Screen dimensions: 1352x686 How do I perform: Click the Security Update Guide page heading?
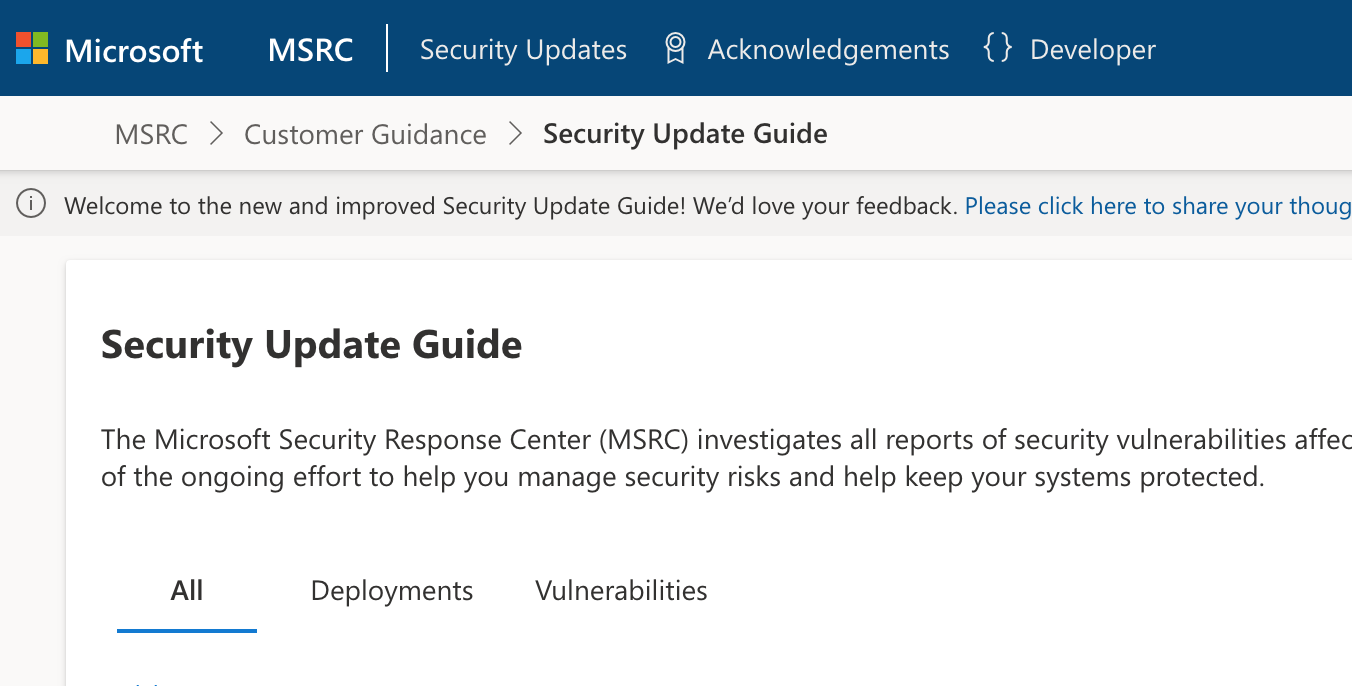click(311, 345)
